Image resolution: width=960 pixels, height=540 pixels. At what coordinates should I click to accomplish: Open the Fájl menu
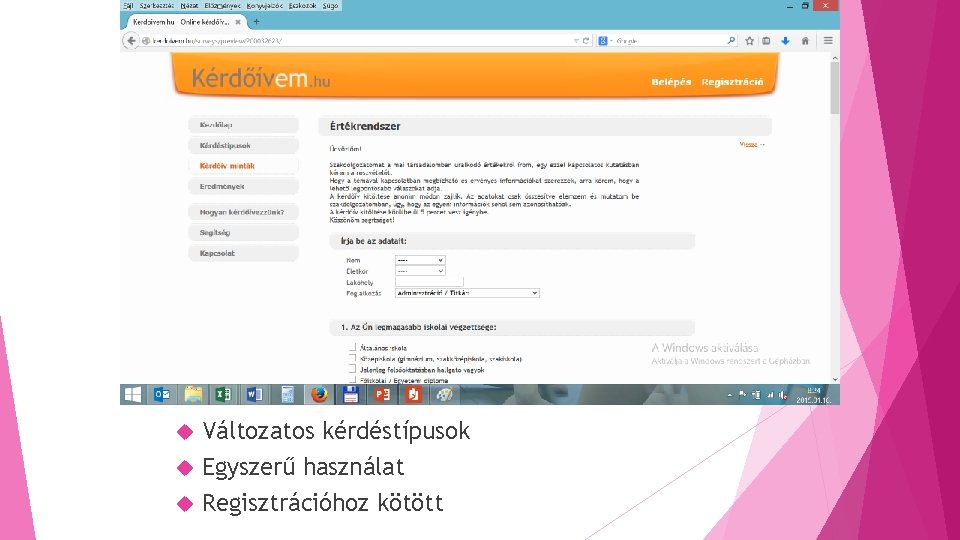pos(128,6)
